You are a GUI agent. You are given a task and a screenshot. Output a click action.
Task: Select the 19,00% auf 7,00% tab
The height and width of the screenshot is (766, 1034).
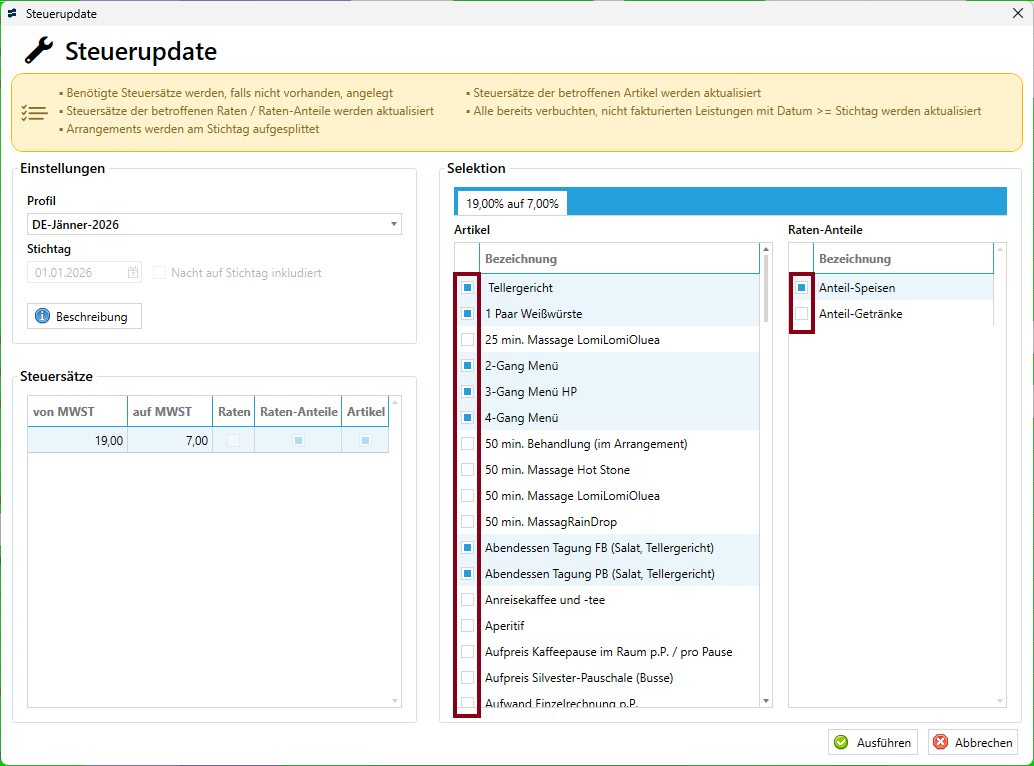pos(512,203)
